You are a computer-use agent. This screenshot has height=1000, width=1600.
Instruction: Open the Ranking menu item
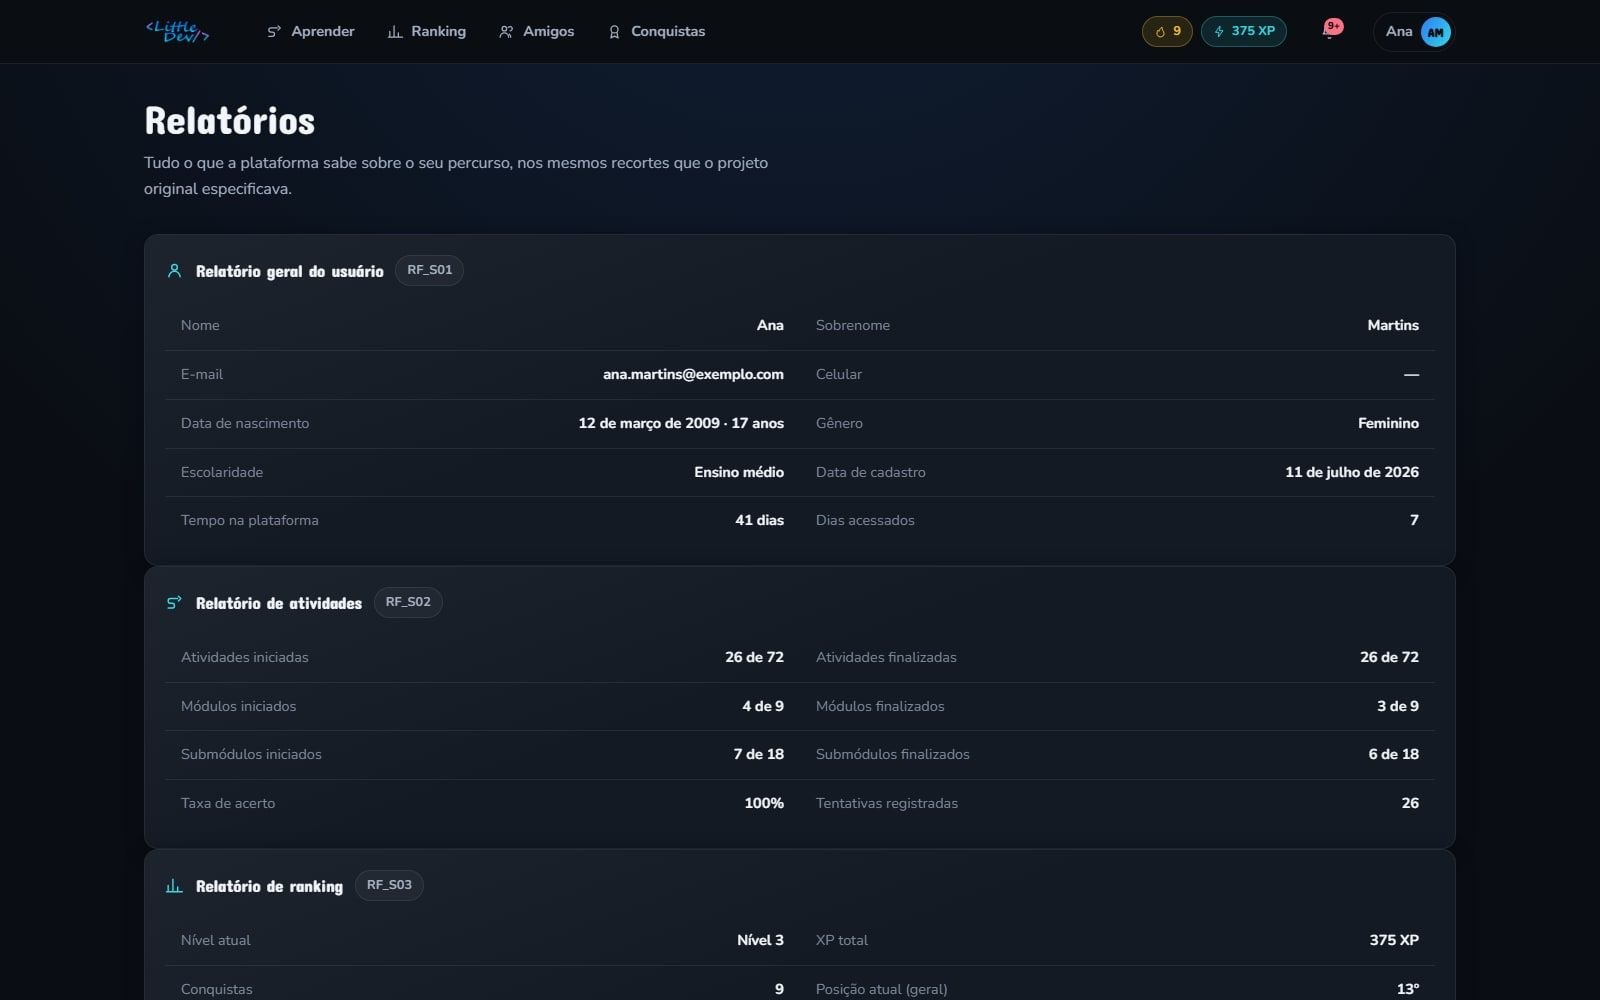point(427,32)
